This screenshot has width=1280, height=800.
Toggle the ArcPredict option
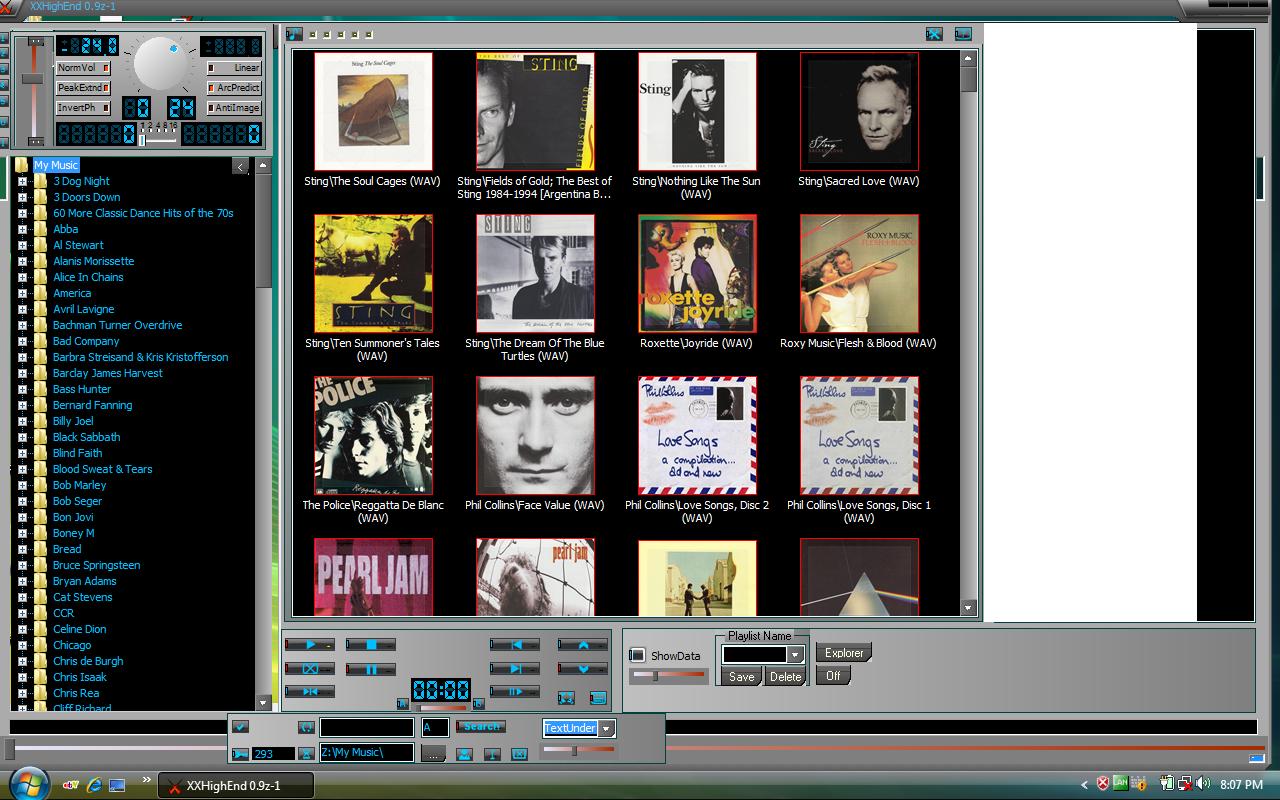pos(235,88)
